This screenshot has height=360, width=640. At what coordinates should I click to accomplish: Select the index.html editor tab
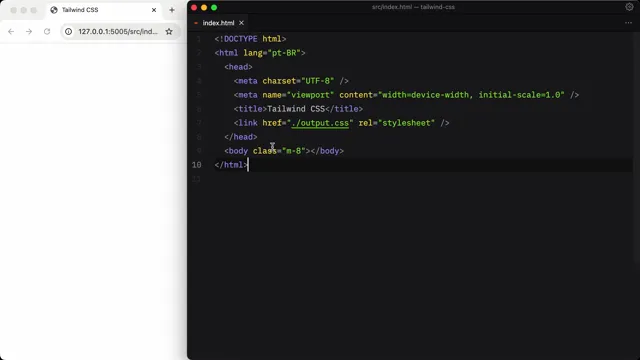218,23
